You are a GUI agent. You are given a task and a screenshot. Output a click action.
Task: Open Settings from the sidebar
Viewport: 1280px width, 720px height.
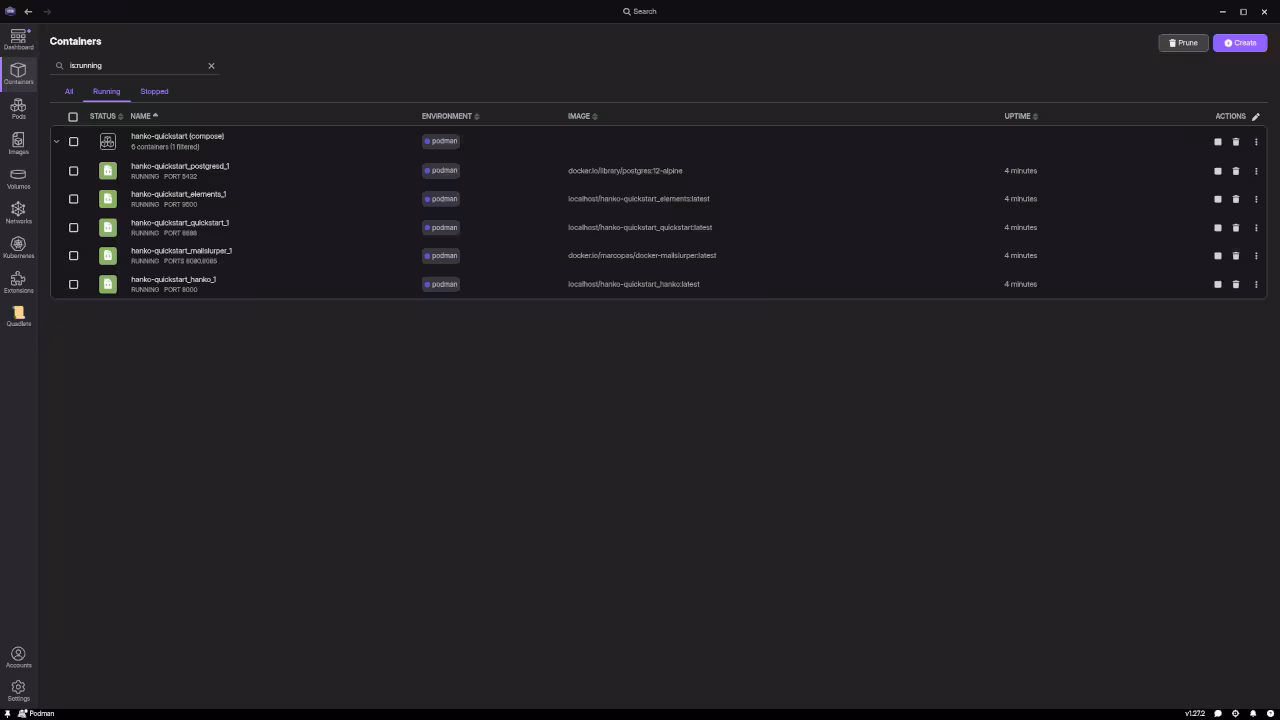18,691
